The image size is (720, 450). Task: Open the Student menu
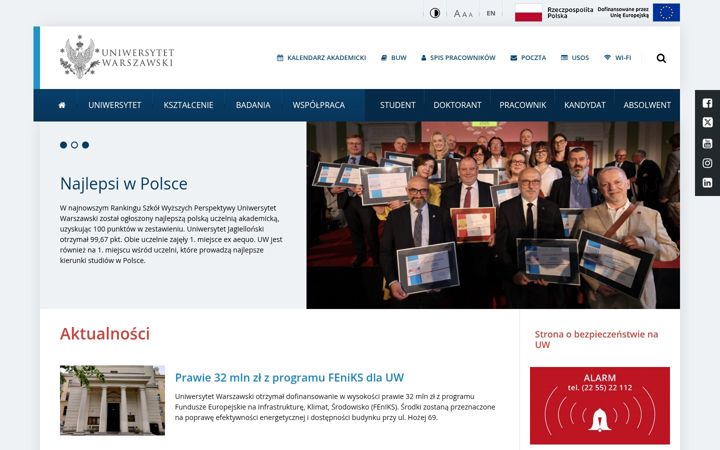(398, 105)
